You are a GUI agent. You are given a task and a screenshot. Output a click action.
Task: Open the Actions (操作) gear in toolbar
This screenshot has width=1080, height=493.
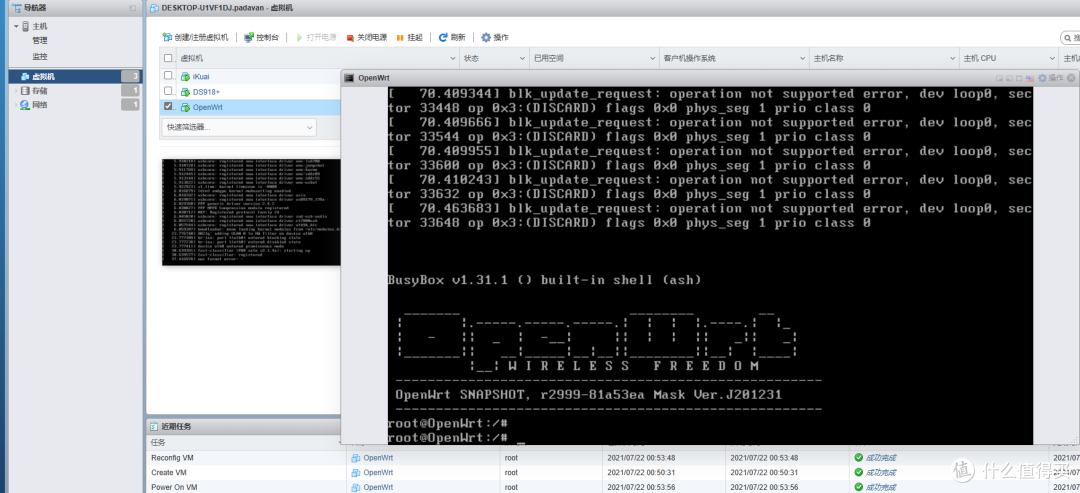(x=487, y=37)
